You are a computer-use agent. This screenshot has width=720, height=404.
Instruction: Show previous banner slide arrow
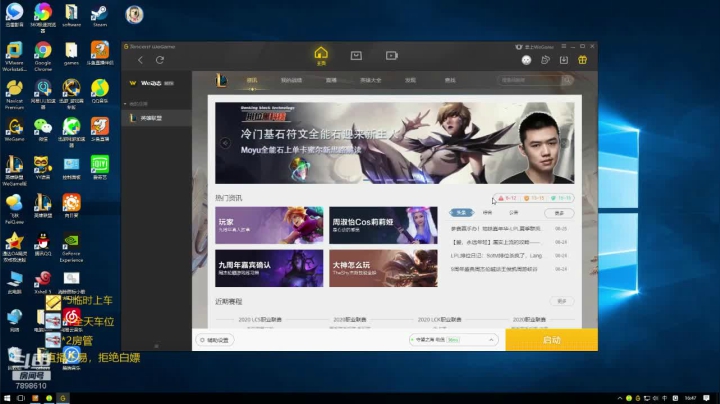225,143
